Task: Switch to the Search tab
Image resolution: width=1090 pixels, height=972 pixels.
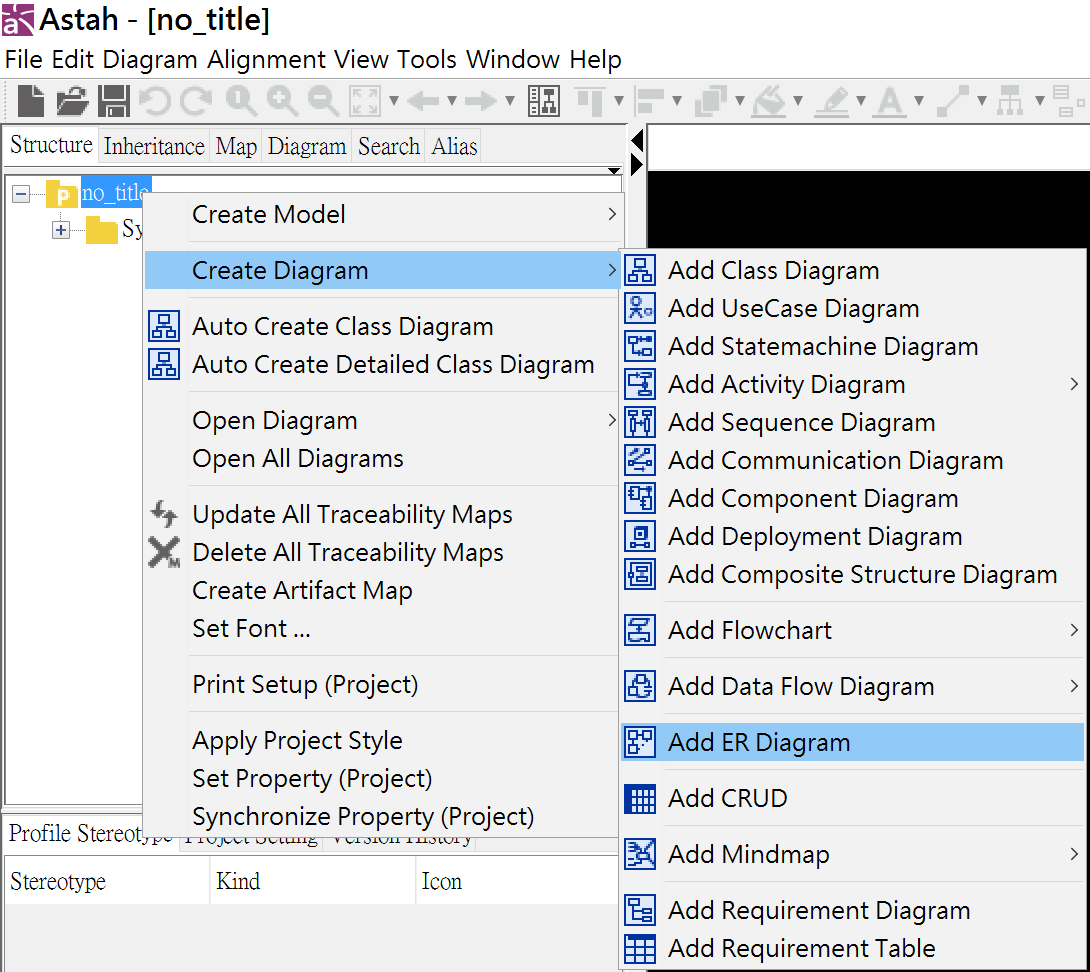Action: click(389, 146)
